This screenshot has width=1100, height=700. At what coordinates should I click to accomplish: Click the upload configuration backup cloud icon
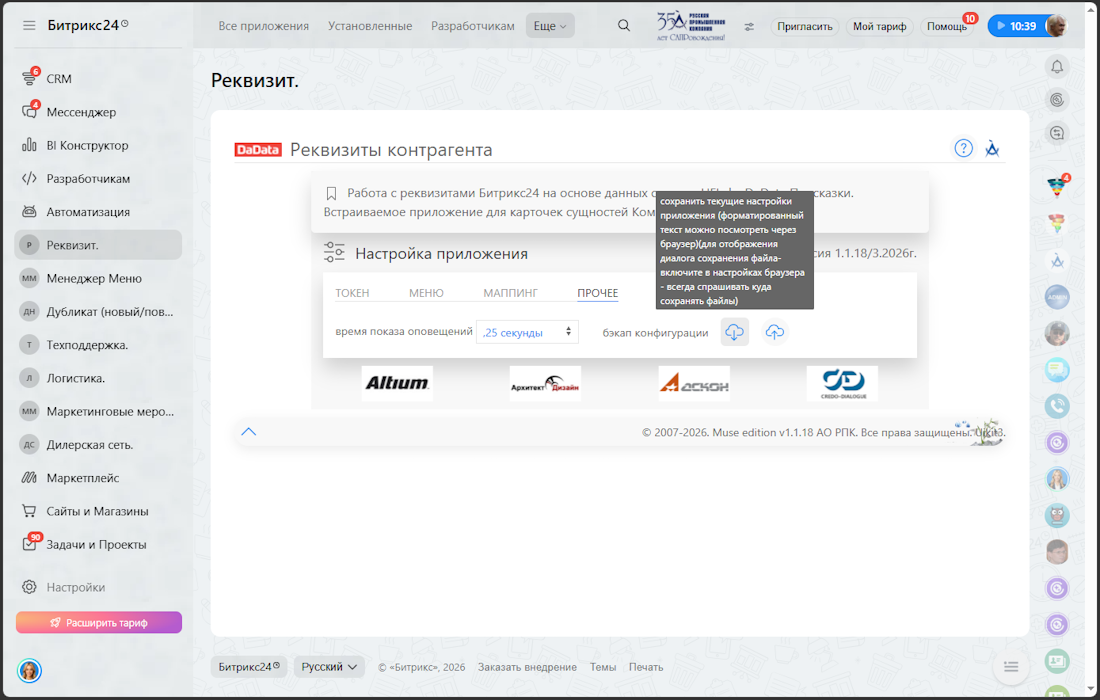pos(774,332)
